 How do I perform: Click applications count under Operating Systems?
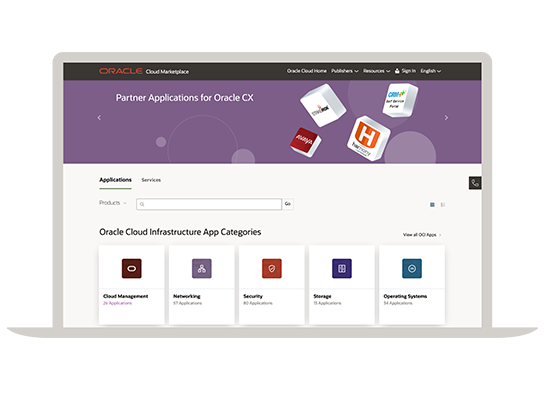pos(398,303)
